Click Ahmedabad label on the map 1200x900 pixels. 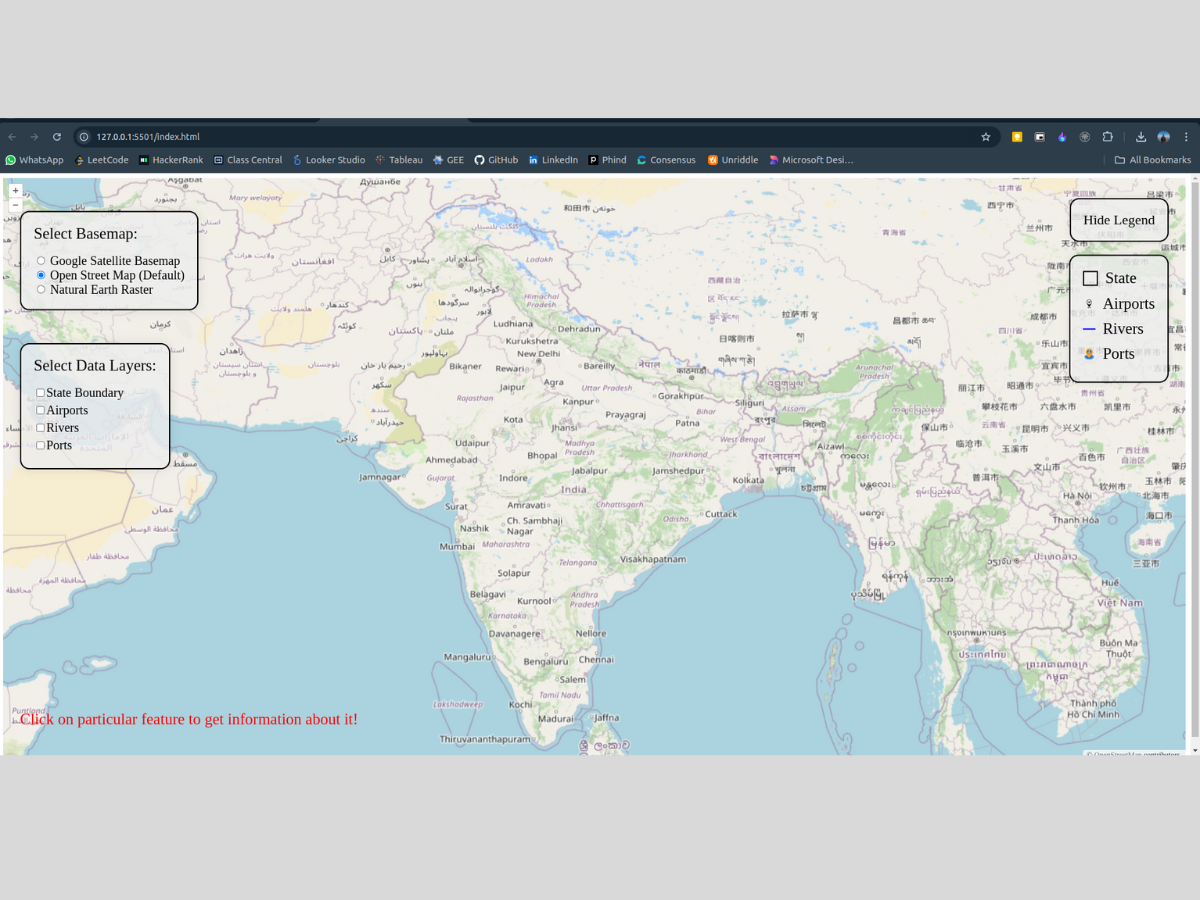(x=452, y=460)
